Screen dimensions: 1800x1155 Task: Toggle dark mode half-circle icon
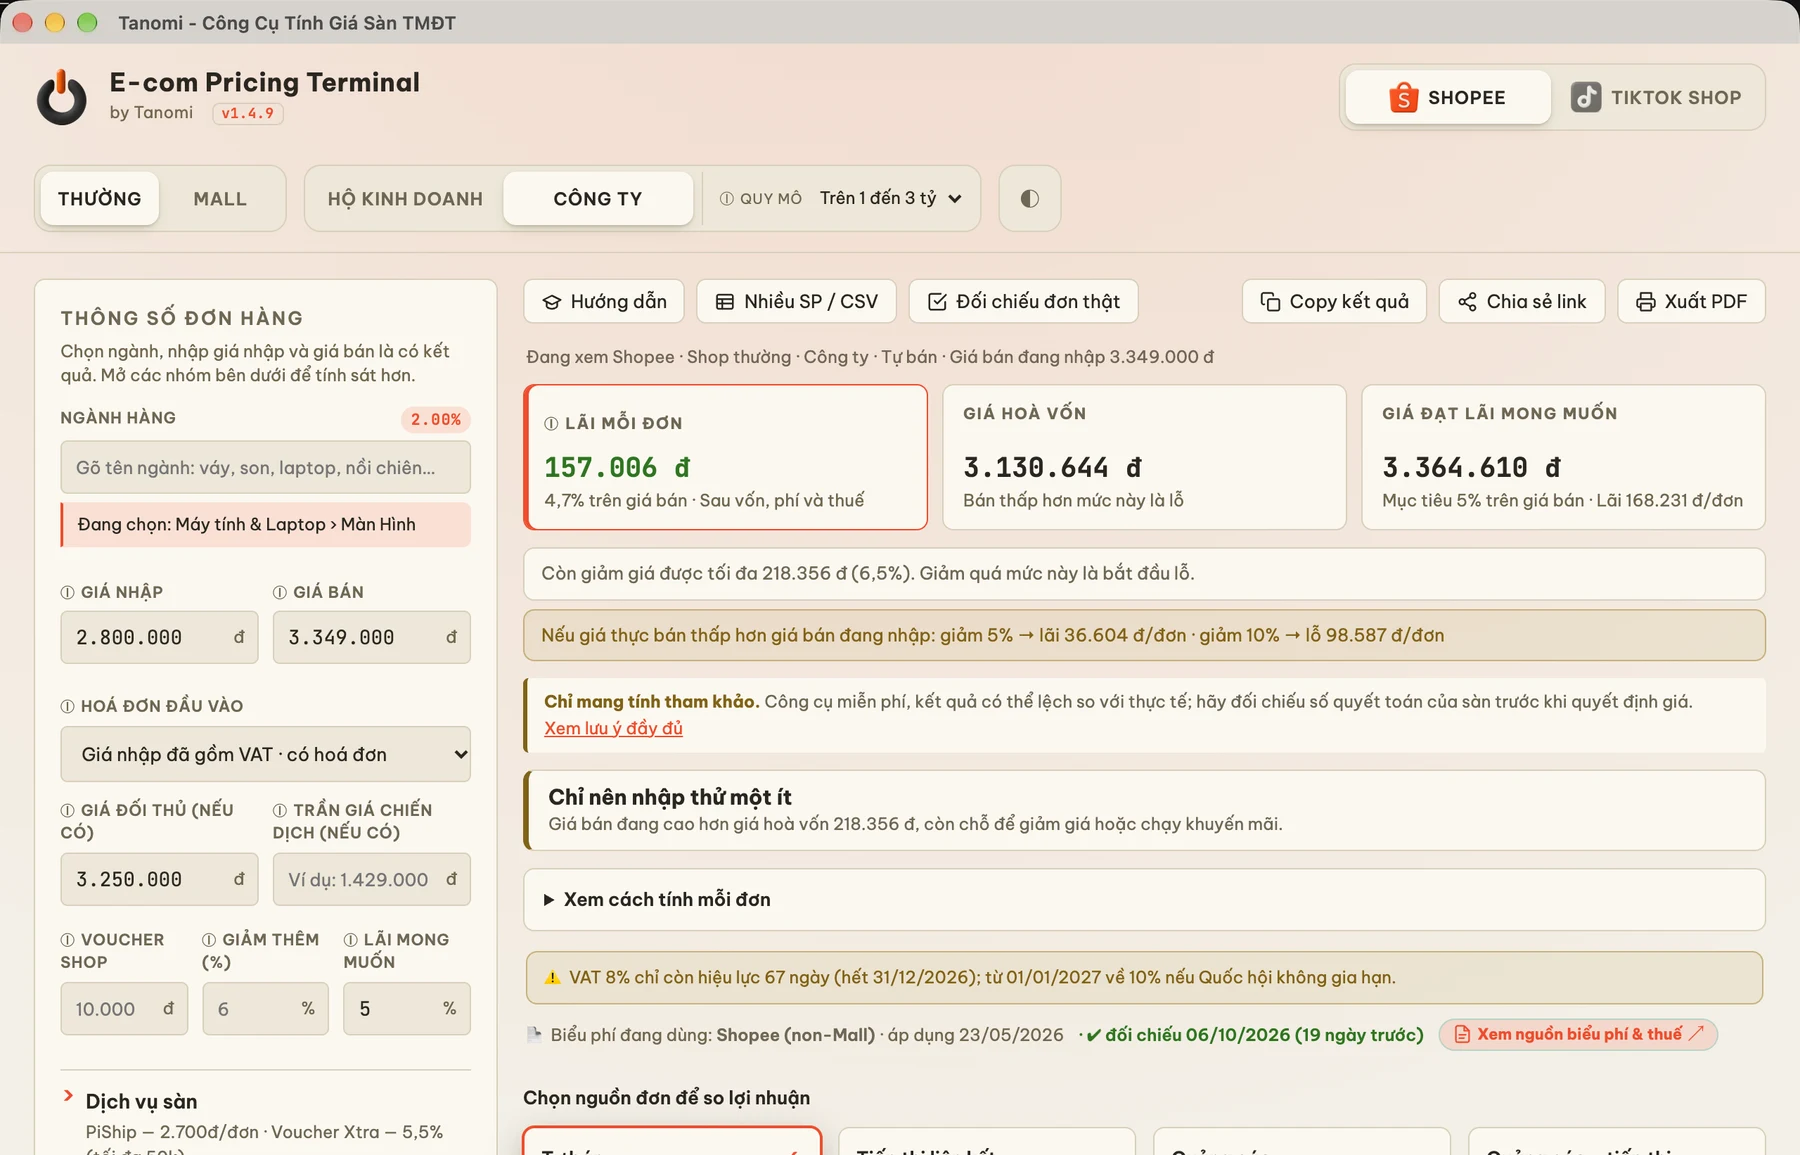pyautogui.click(x=1030, y=198)
